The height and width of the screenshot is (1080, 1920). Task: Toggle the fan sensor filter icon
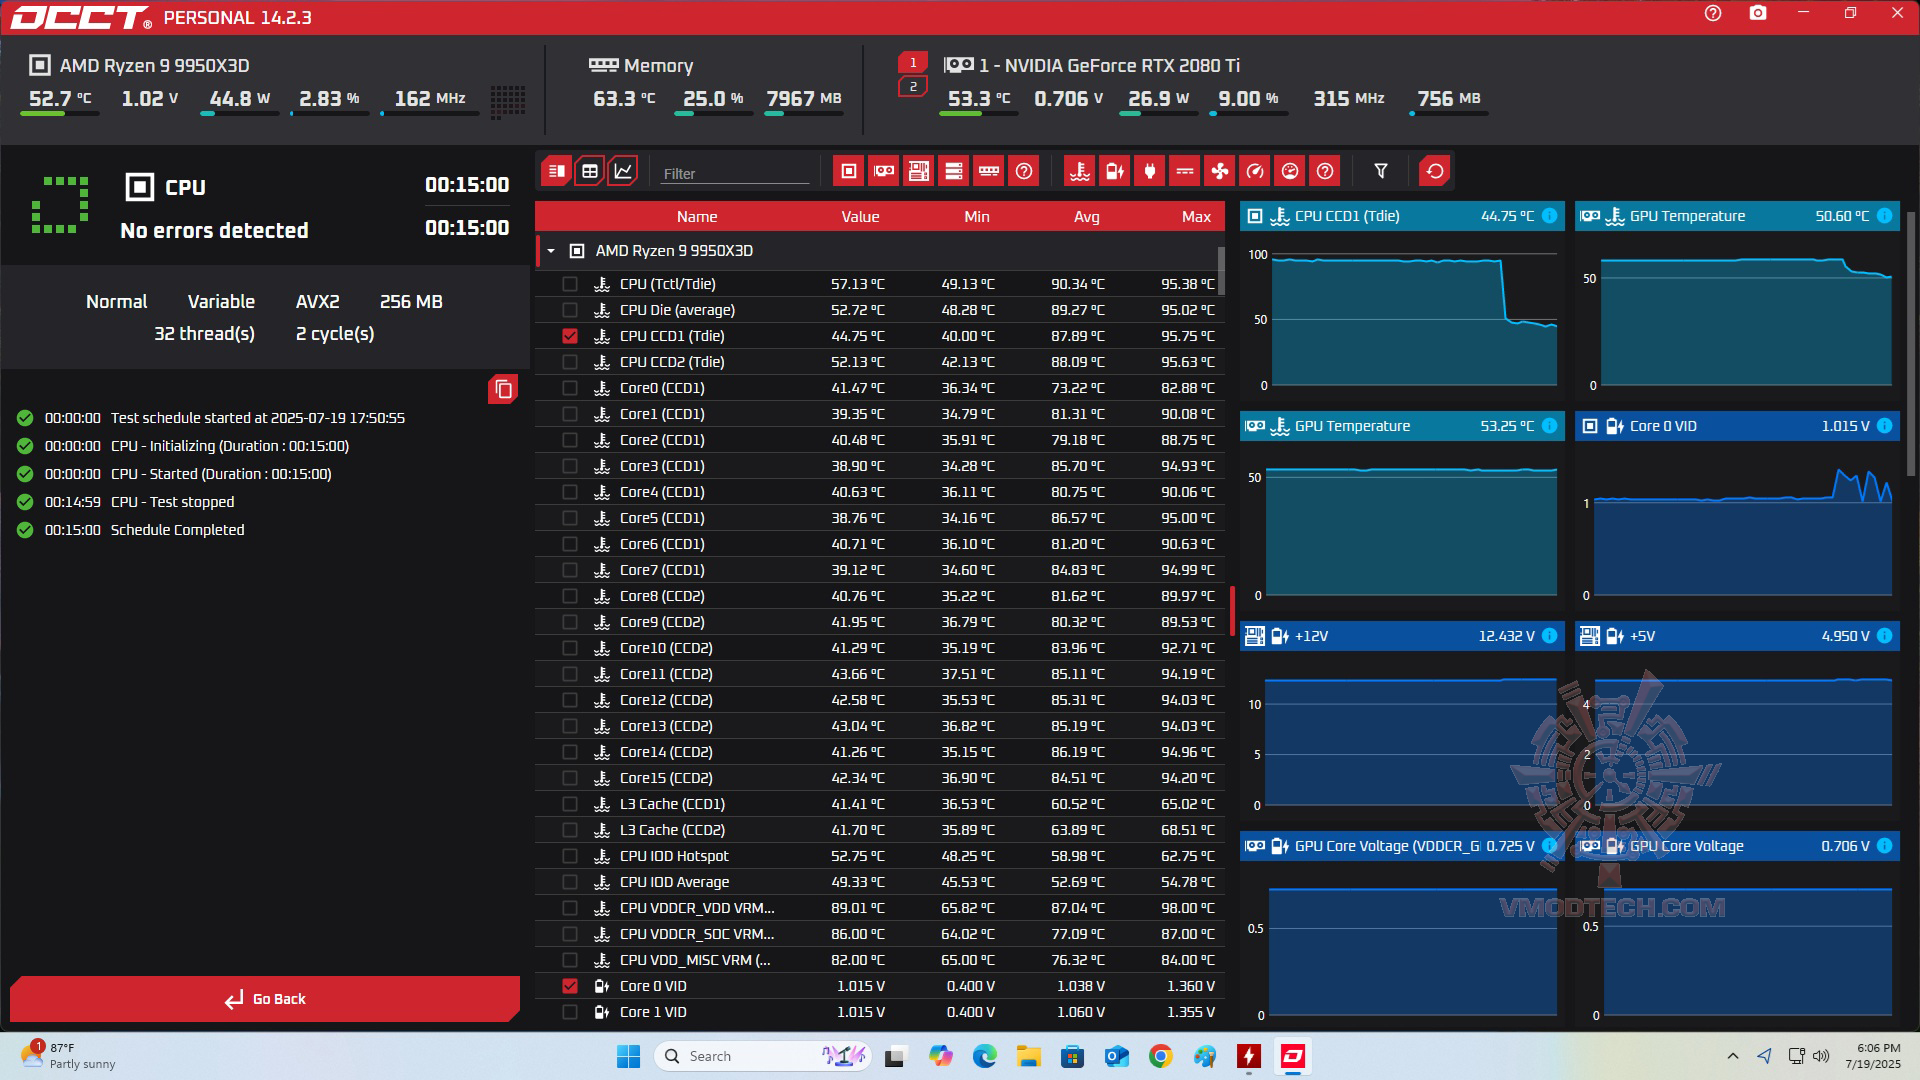coord(1220,171)
